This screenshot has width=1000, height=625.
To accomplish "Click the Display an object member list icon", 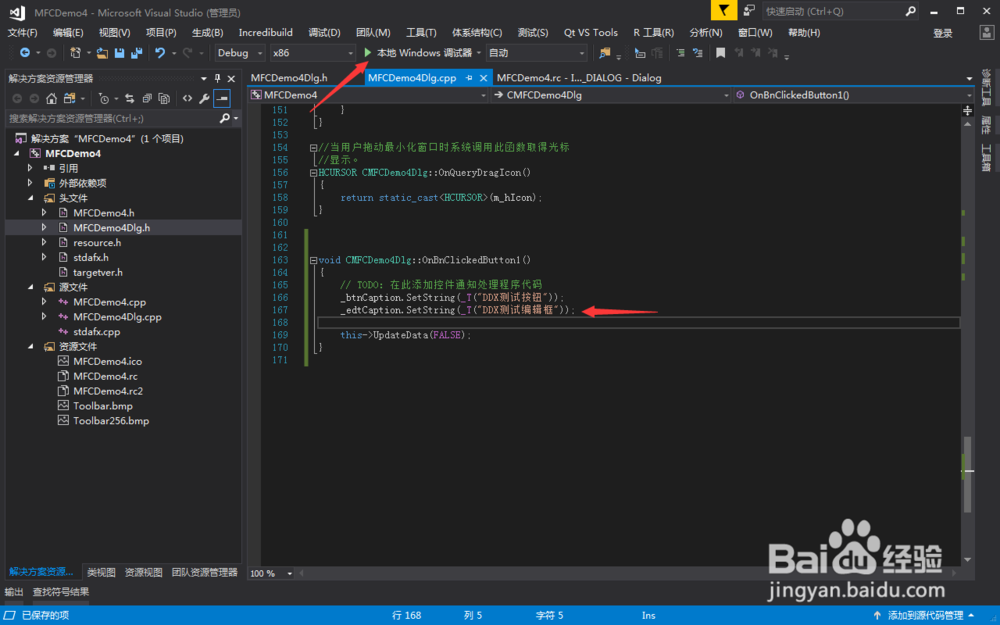I will (x=640, y=53).
